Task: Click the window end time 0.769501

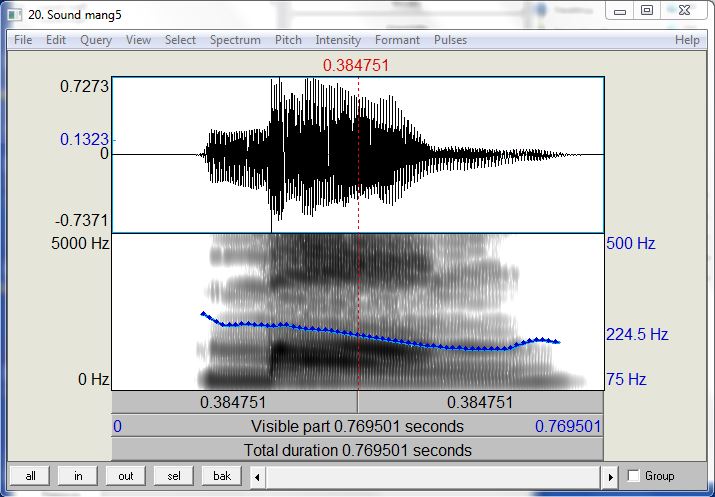Action: pos(568,426)
